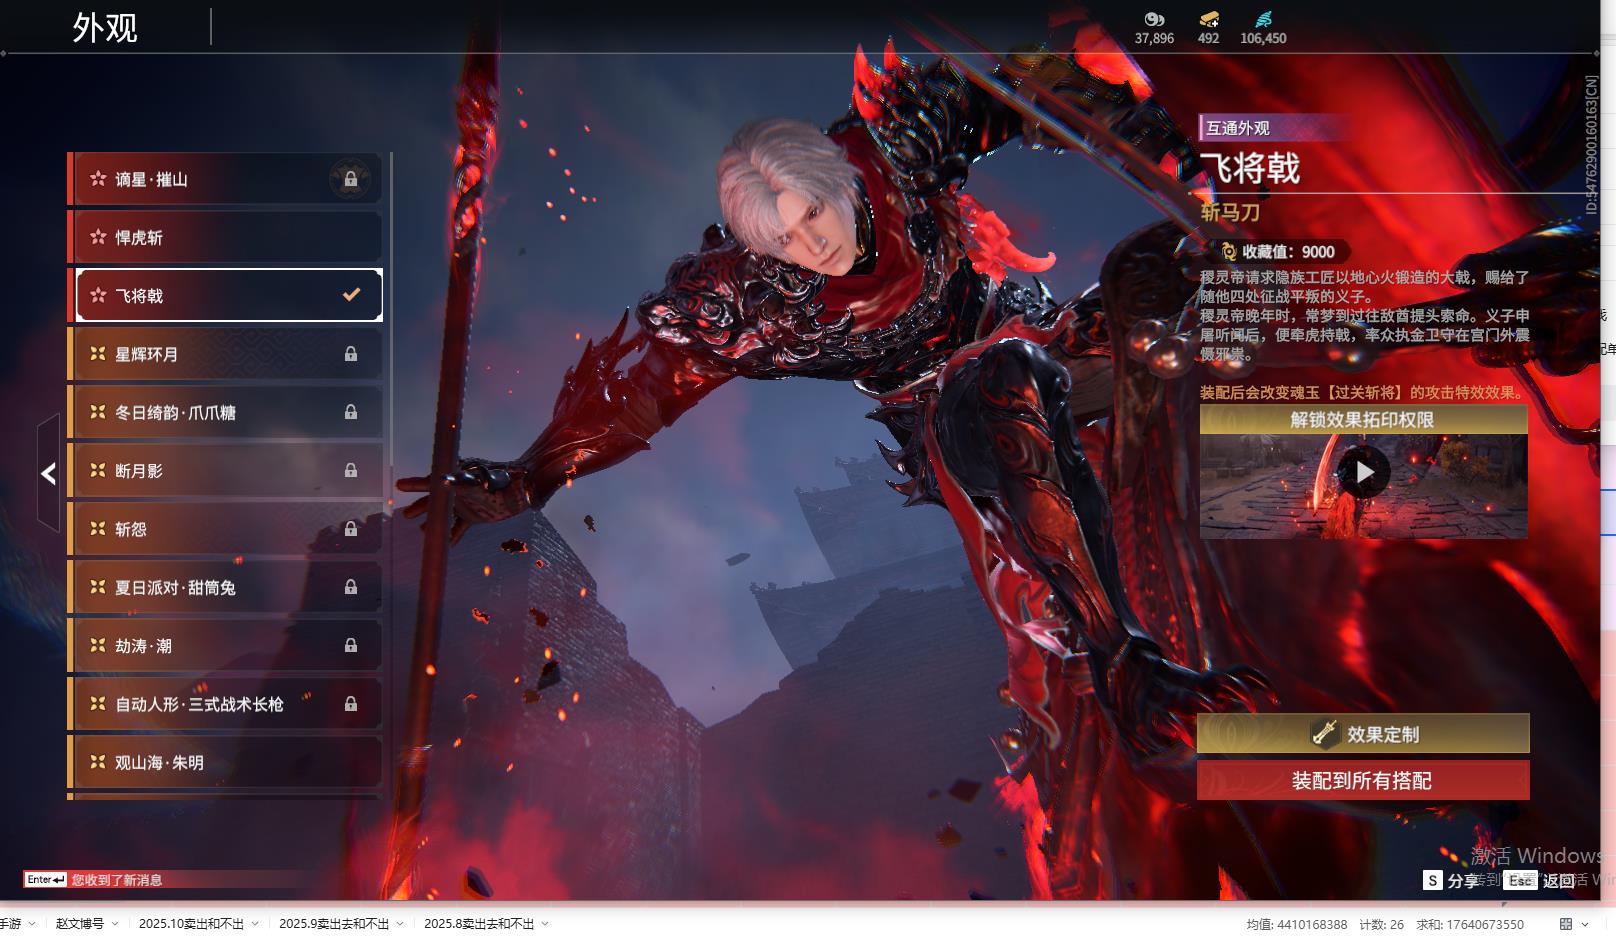
Task: Click the lock icon on 摘星·摧山
Action: [x=350, y=179]
